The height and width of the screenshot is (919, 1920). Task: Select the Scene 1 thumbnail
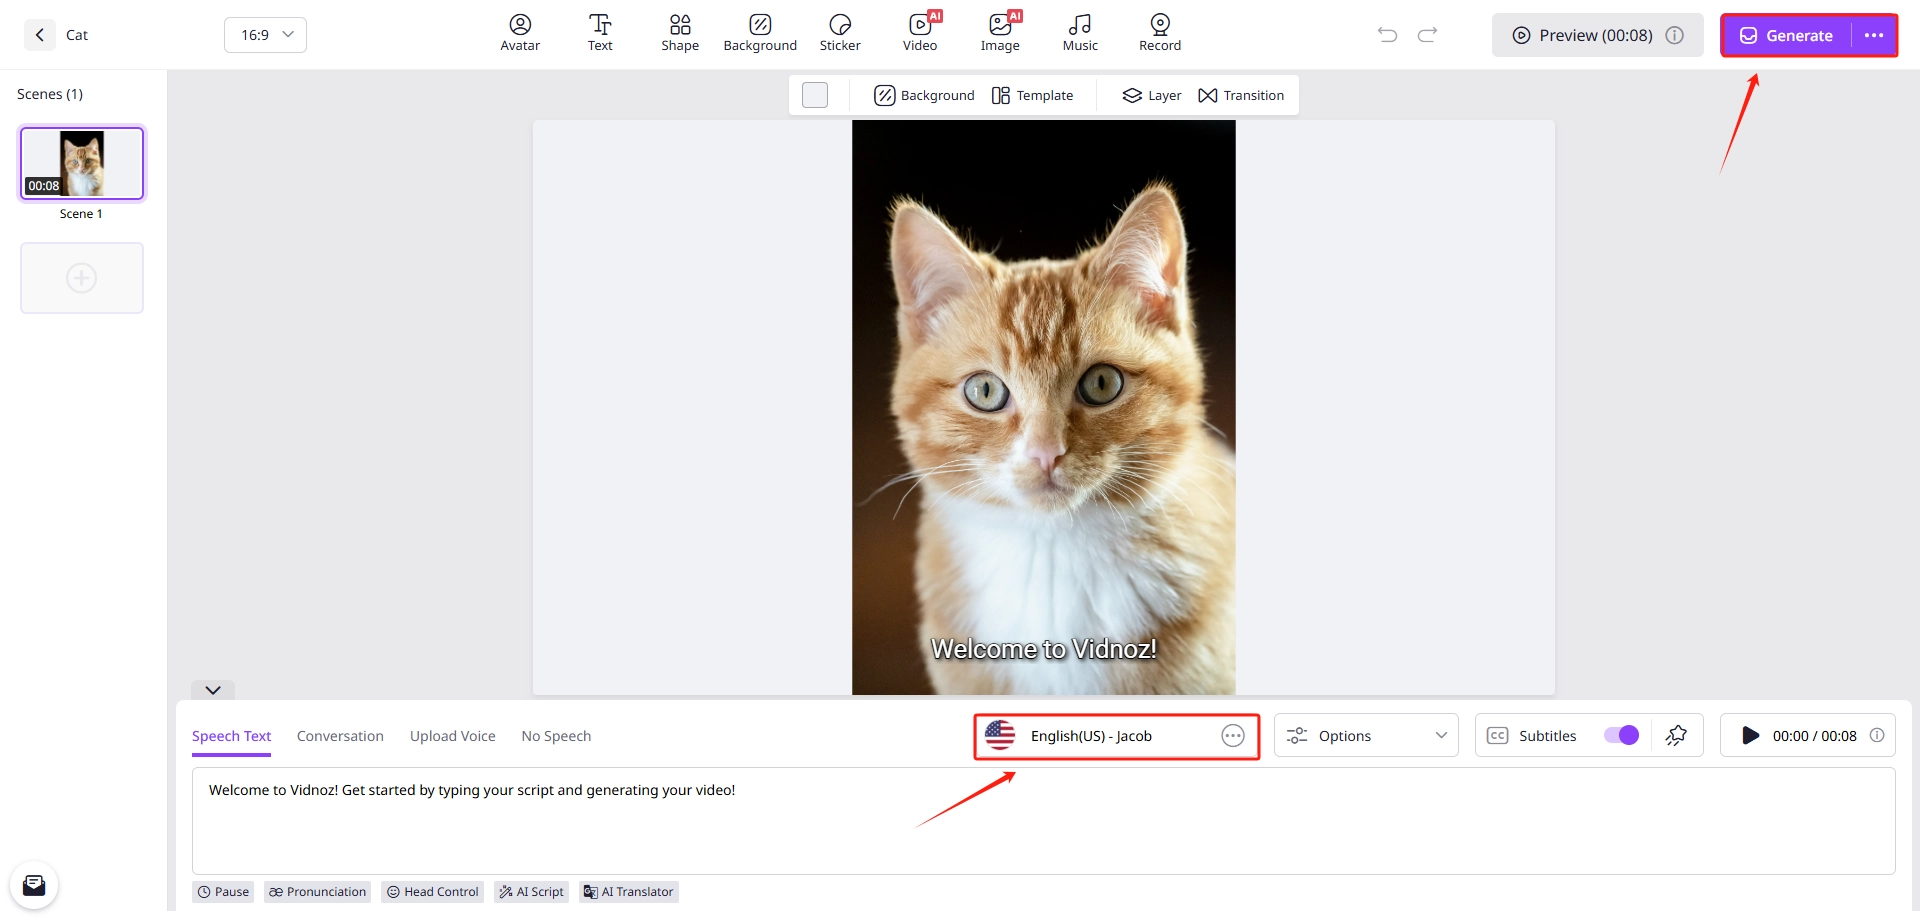82,163
